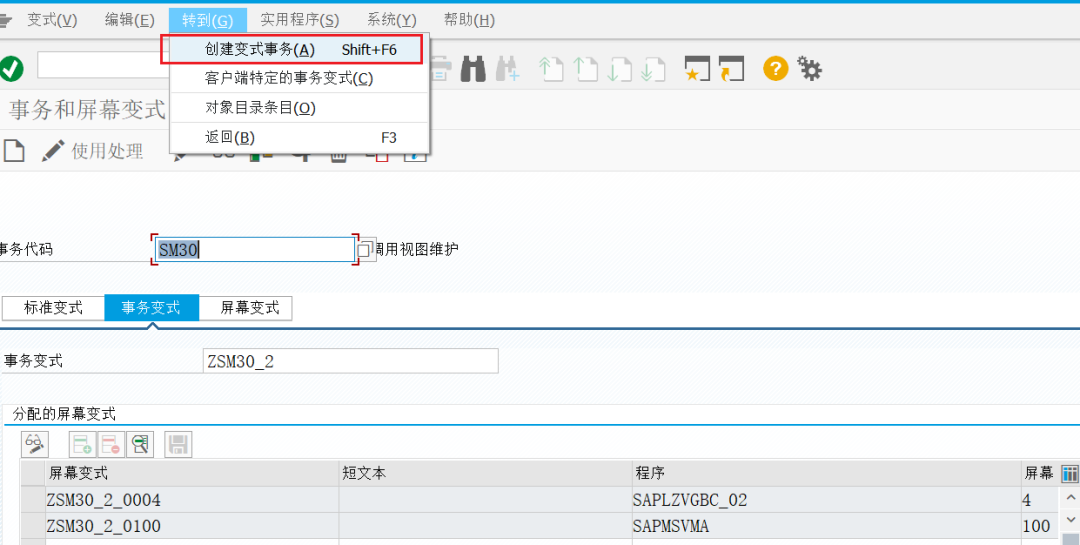The image size is (1080, 545).
Task: Click the Create blank page icon
Action: click(14, 150)
